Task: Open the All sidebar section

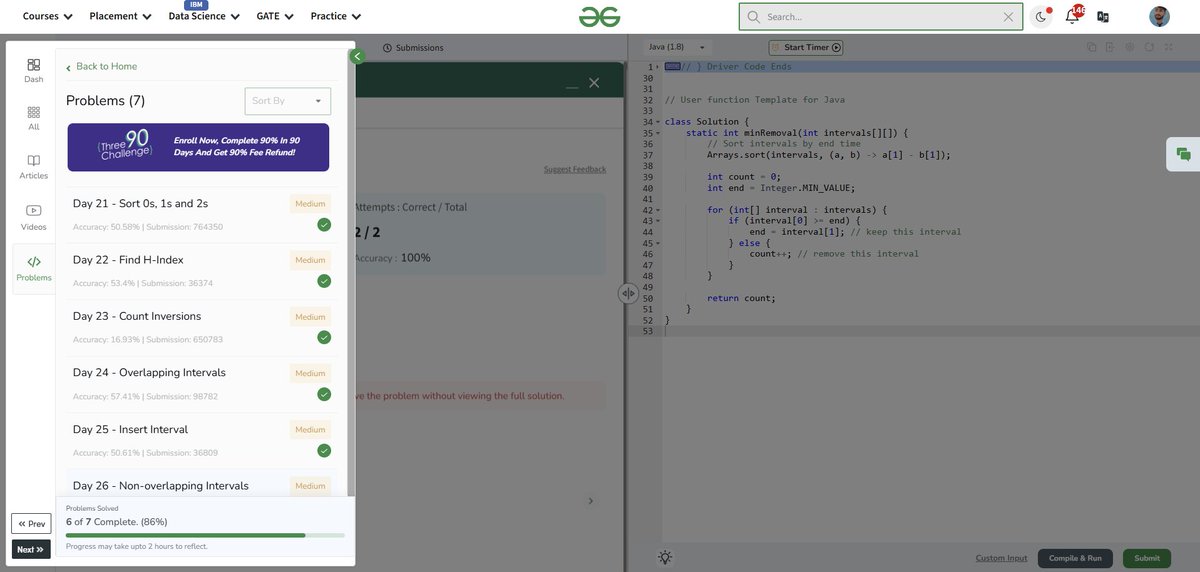Action: click(33, 118)
